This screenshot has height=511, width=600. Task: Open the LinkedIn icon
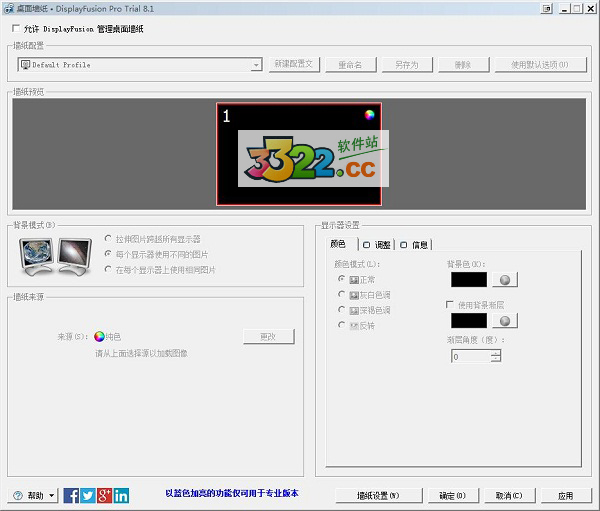(121, 496)
